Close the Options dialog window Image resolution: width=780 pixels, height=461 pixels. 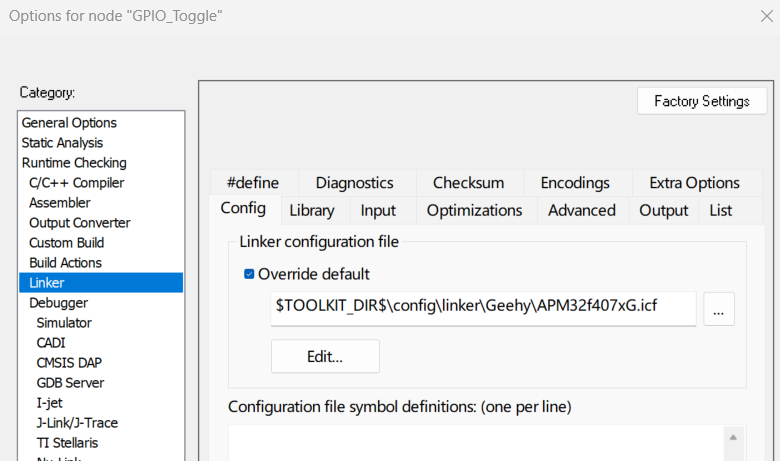tap(766, 15)
